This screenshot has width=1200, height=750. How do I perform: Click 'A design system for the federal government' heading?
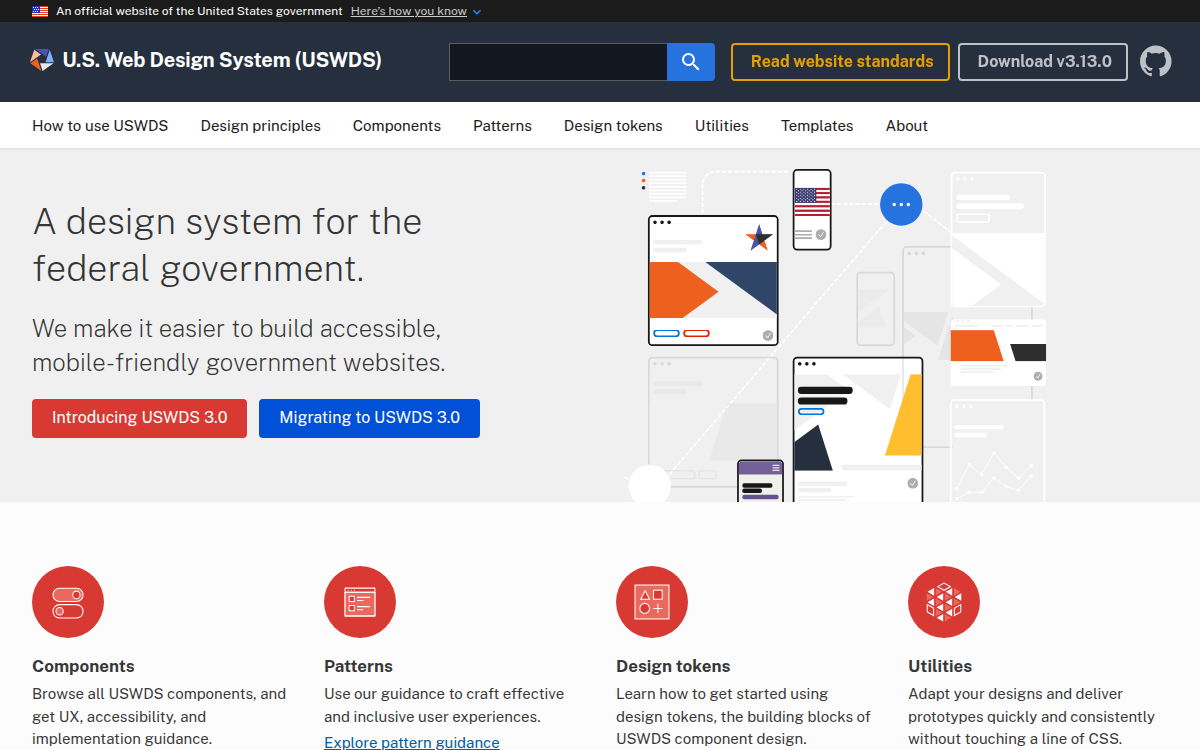227,245
